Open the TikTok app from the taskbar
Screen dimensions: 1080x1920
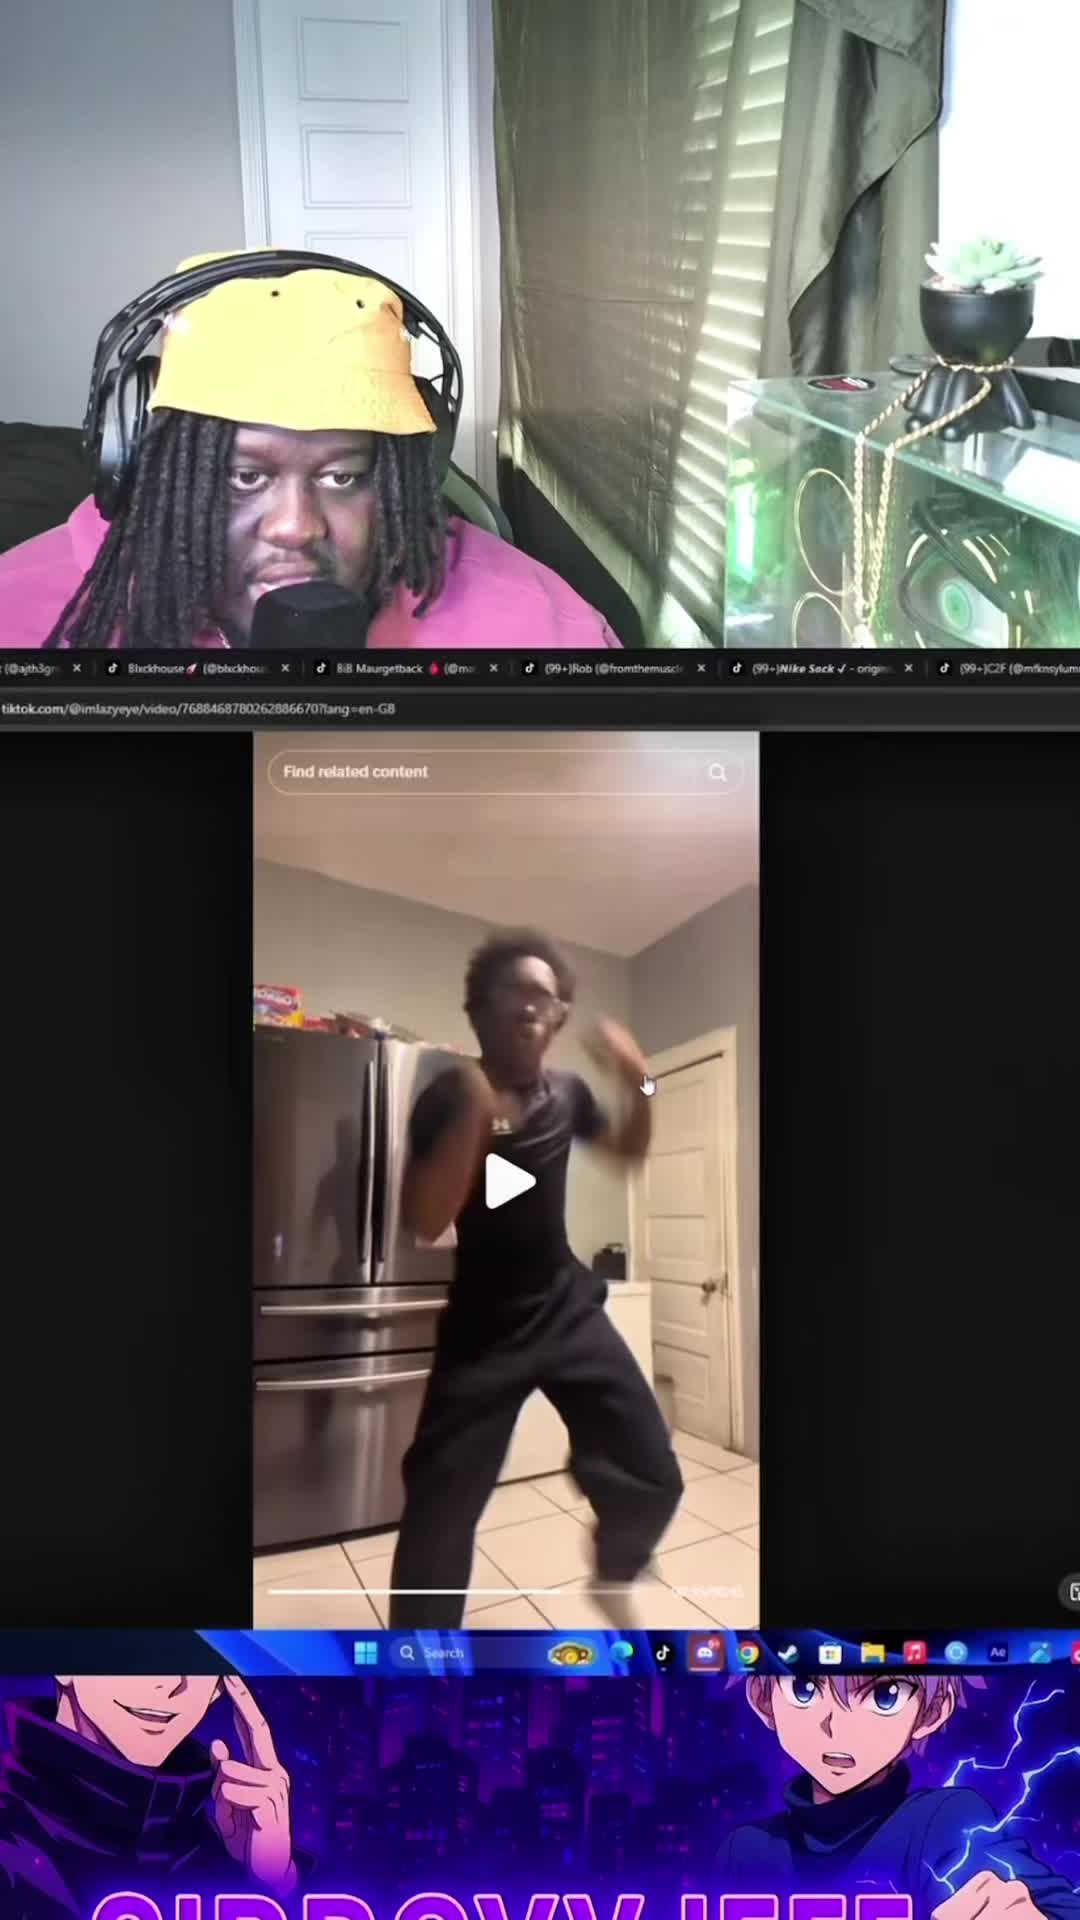point(663,1653)
